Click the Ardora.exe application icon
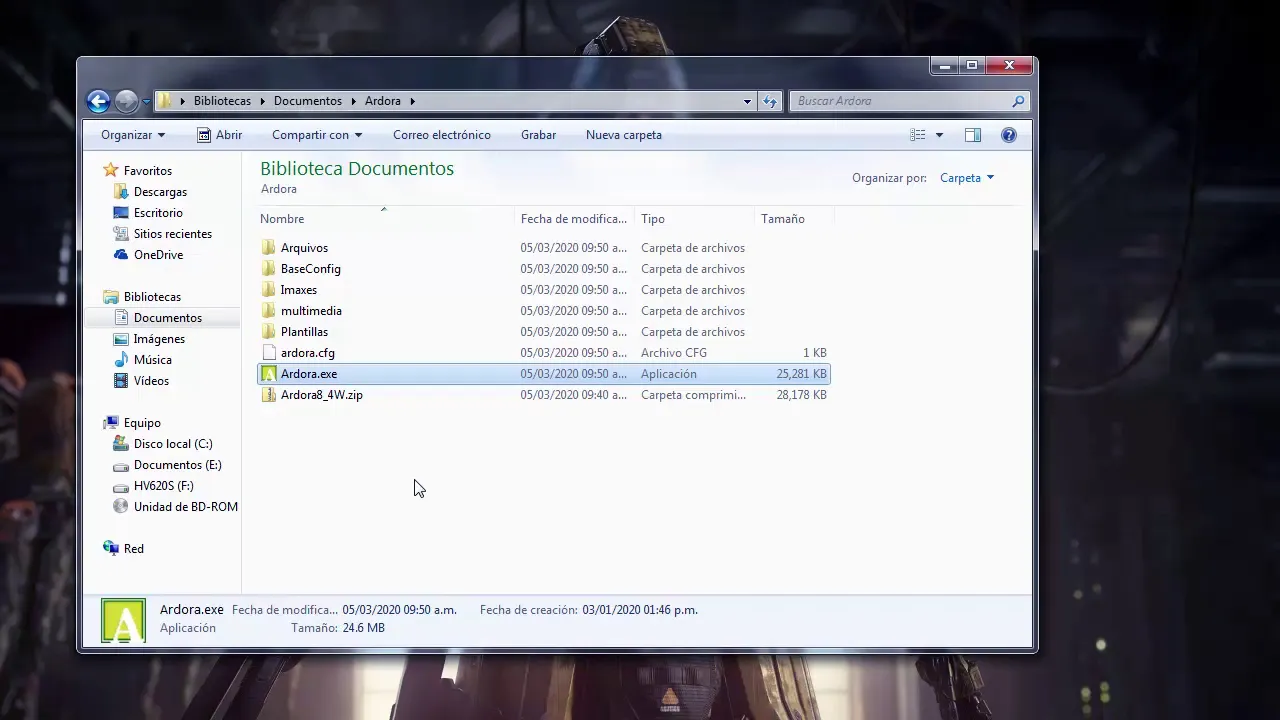The image size is (1280, 720). [268, 374]
